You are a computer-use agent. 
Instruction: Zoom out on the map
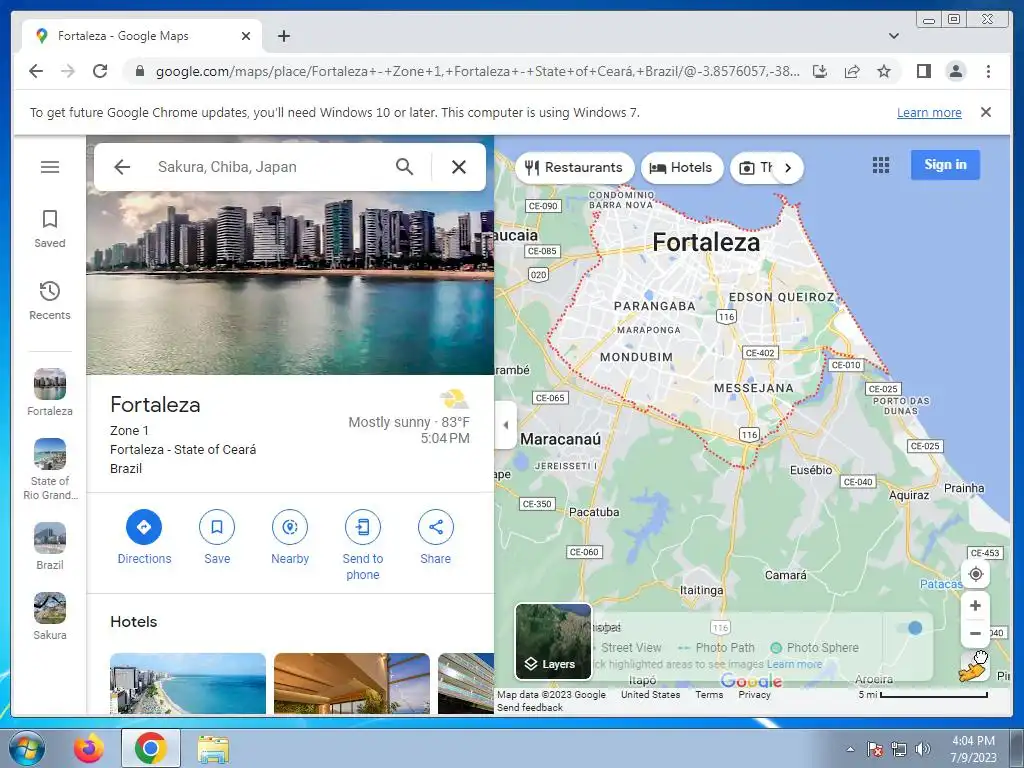[975, 633]
